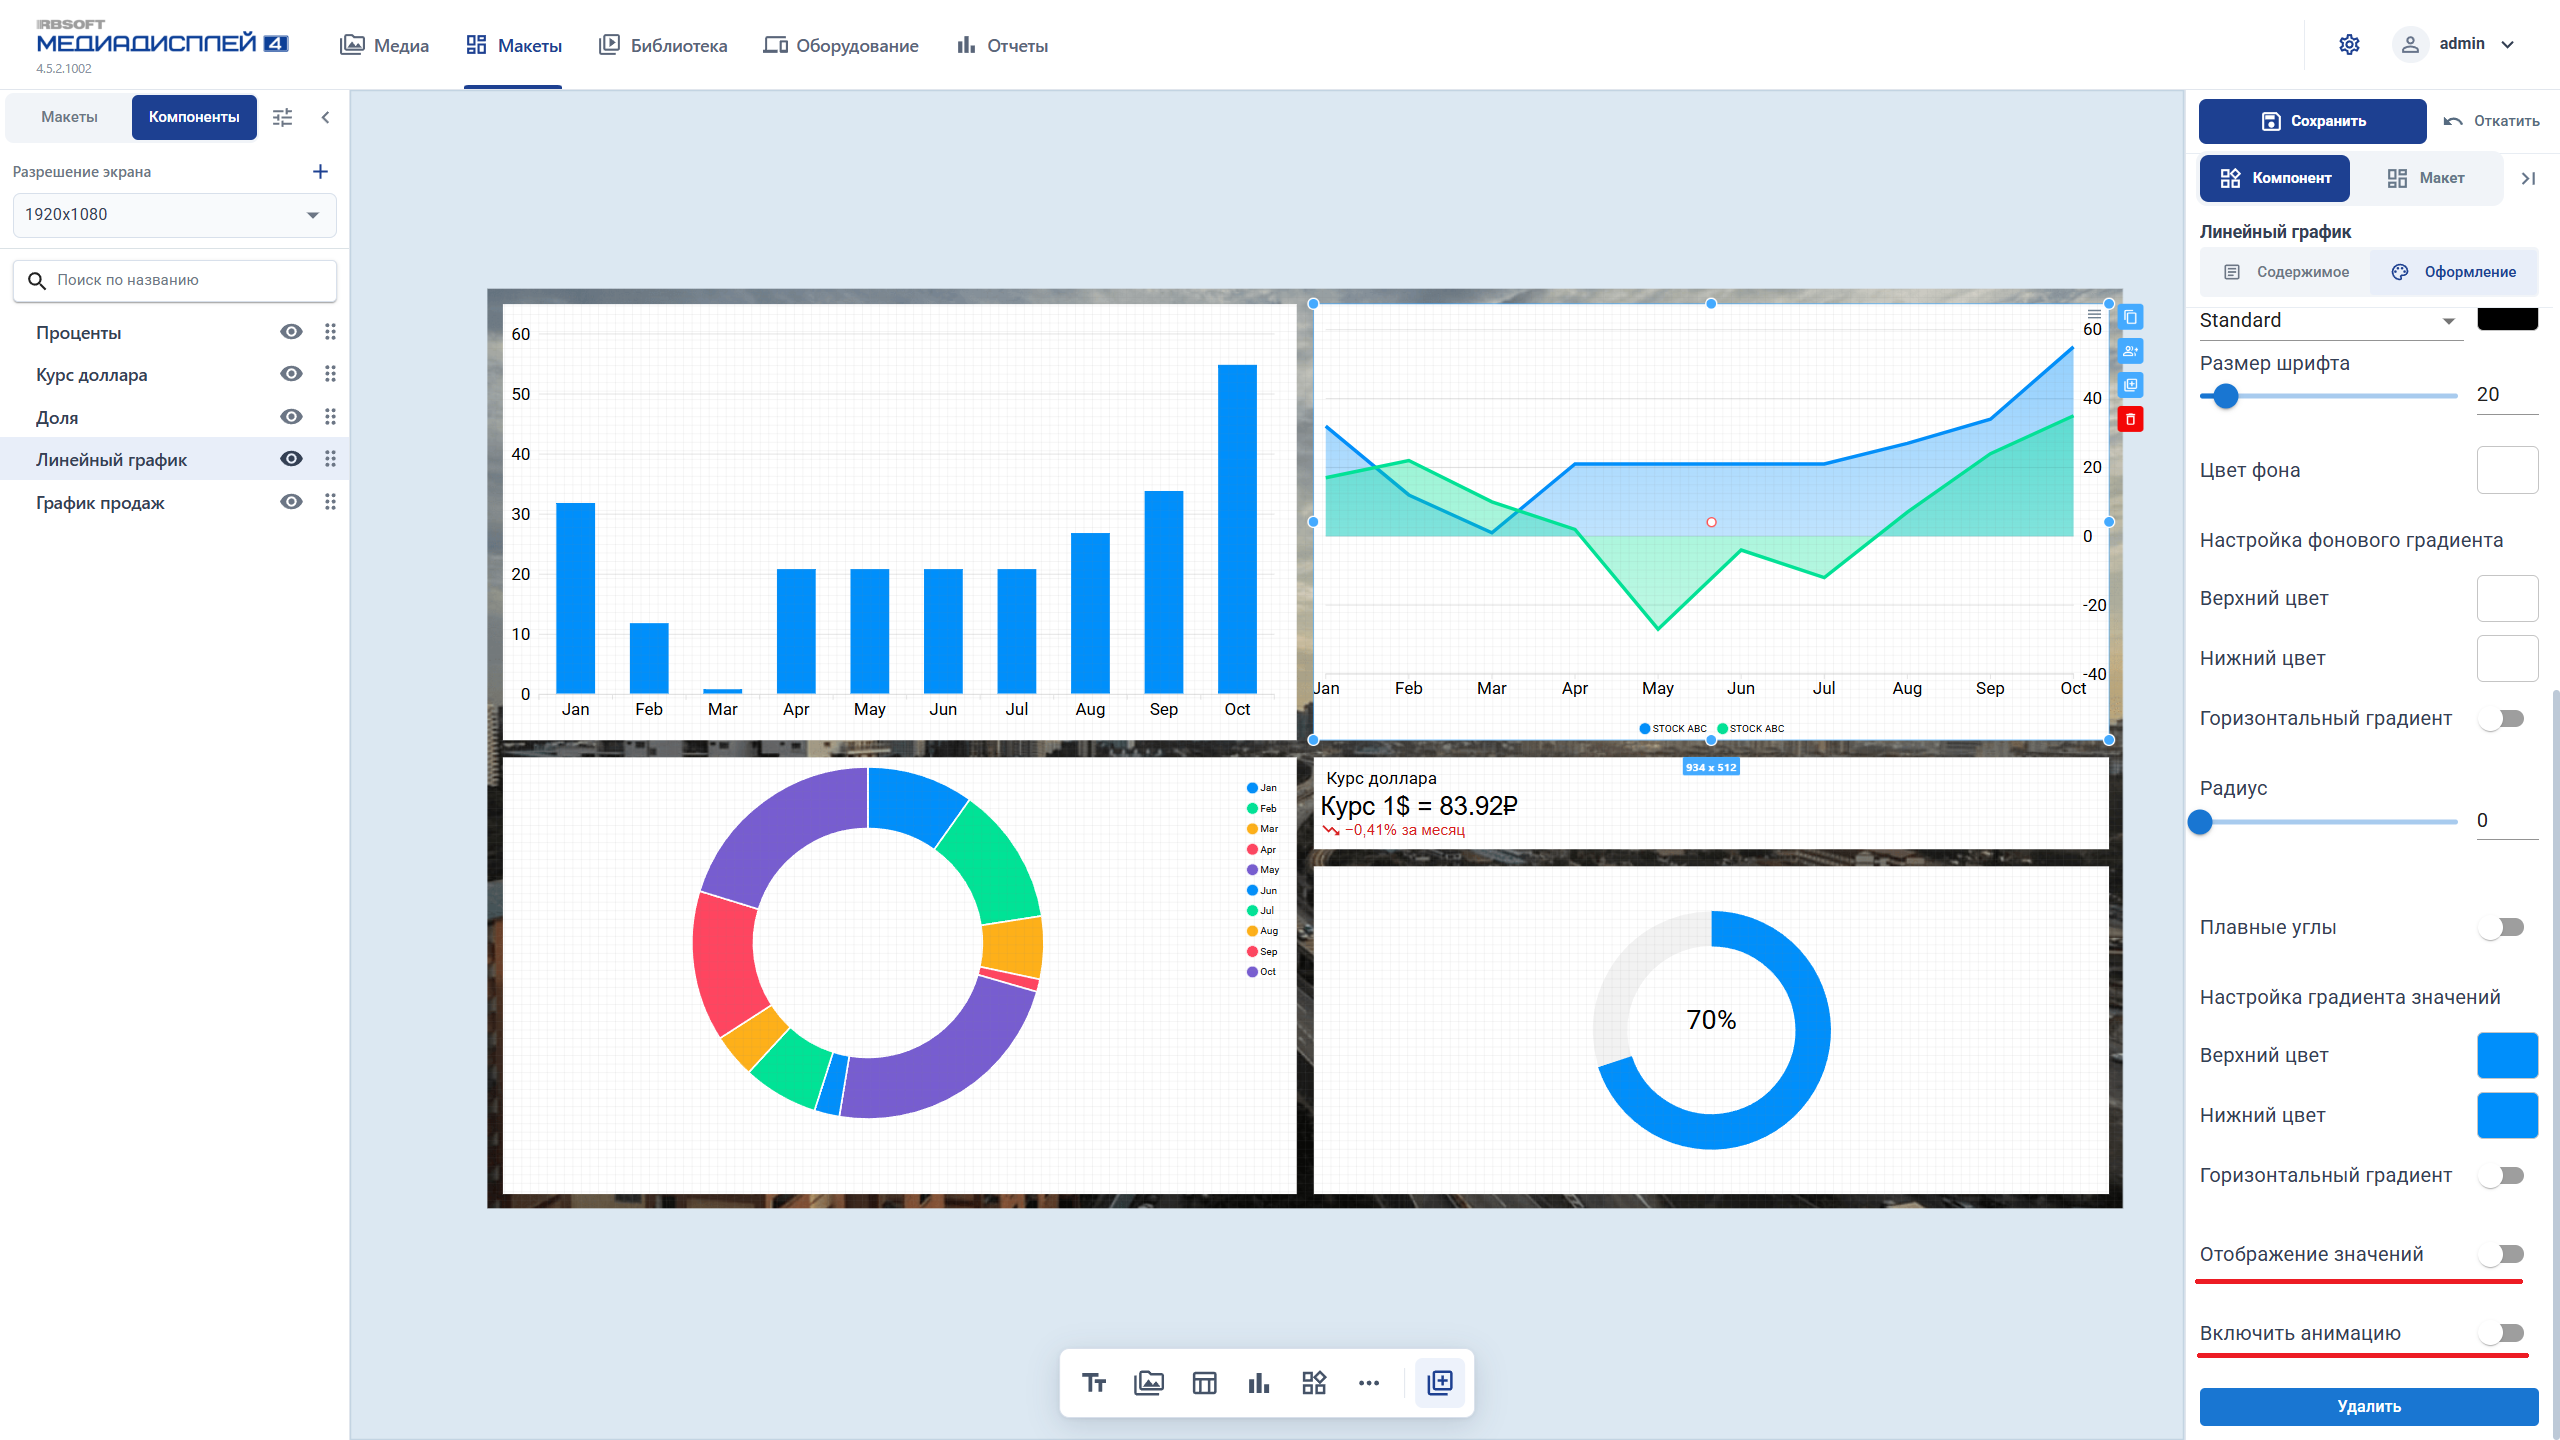The height and width of the screenshot is (1440, 2560).
Task: Click the Сохранить button
Action: [2312, 121]
